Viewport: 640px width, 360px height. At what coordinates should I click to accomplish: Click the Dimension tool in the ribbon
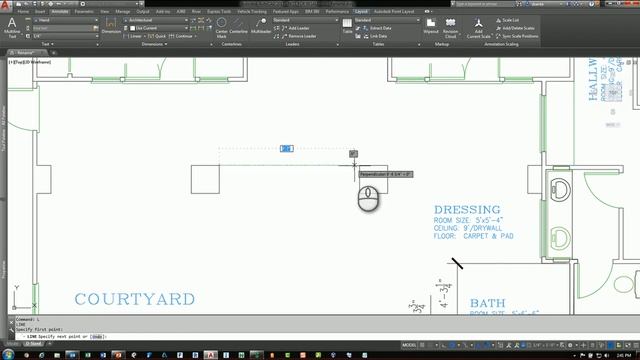[x=111, y=26]
